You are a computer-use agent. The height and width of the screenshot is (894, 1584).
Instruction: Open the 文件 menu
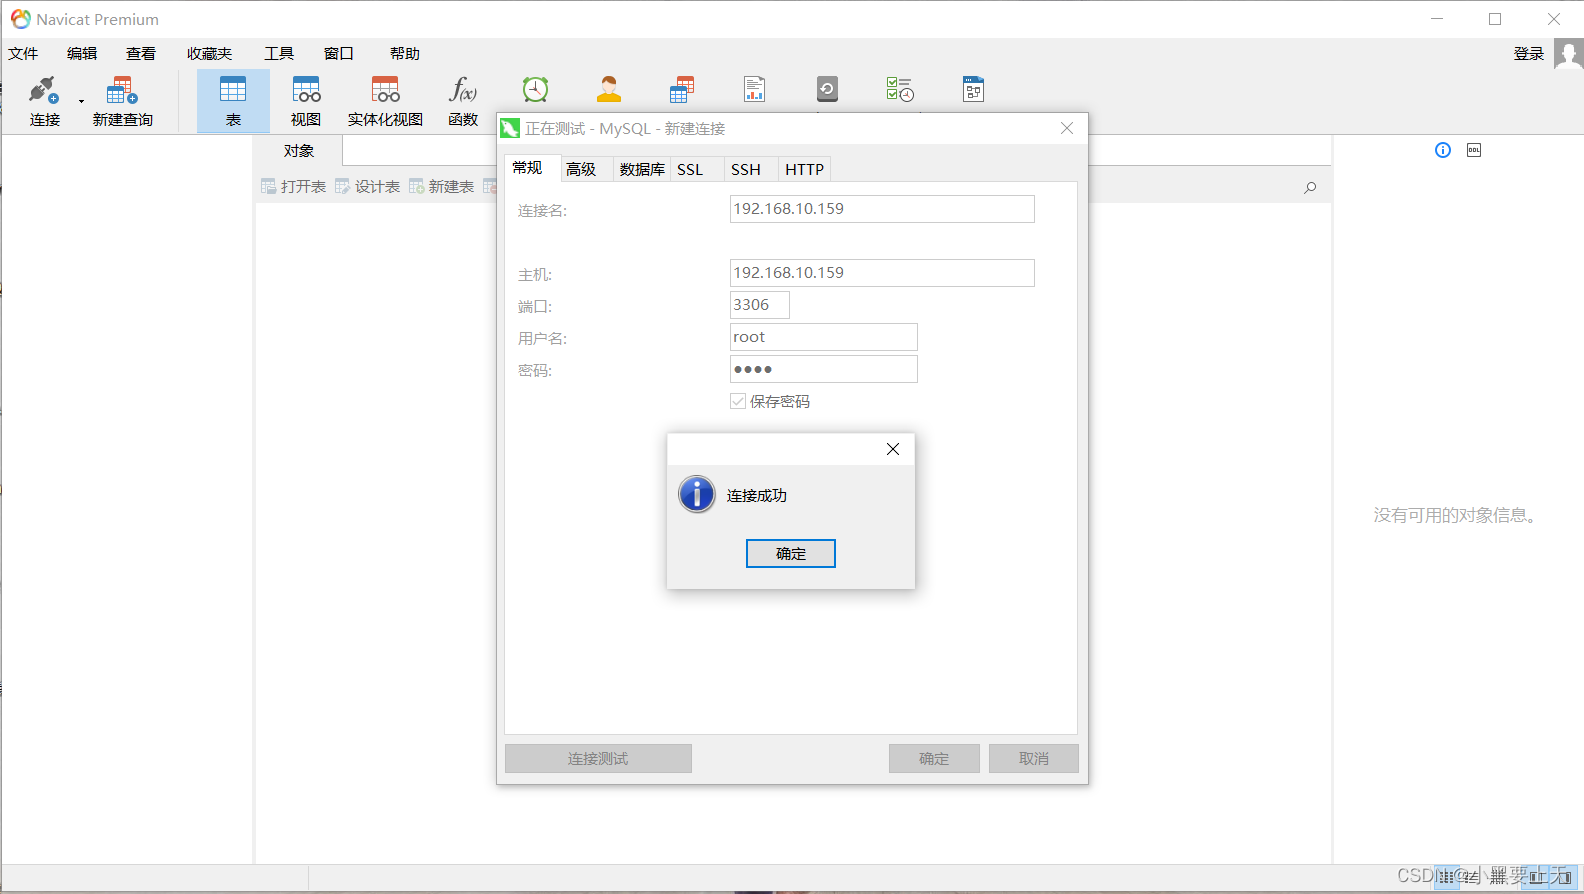click(x=23, y=54)
